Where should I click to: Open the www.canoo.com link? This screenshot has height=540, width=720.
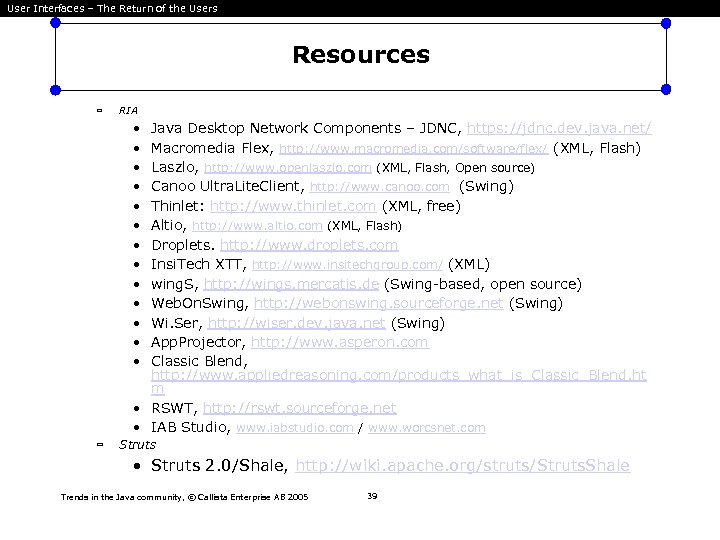pos(380,187)
